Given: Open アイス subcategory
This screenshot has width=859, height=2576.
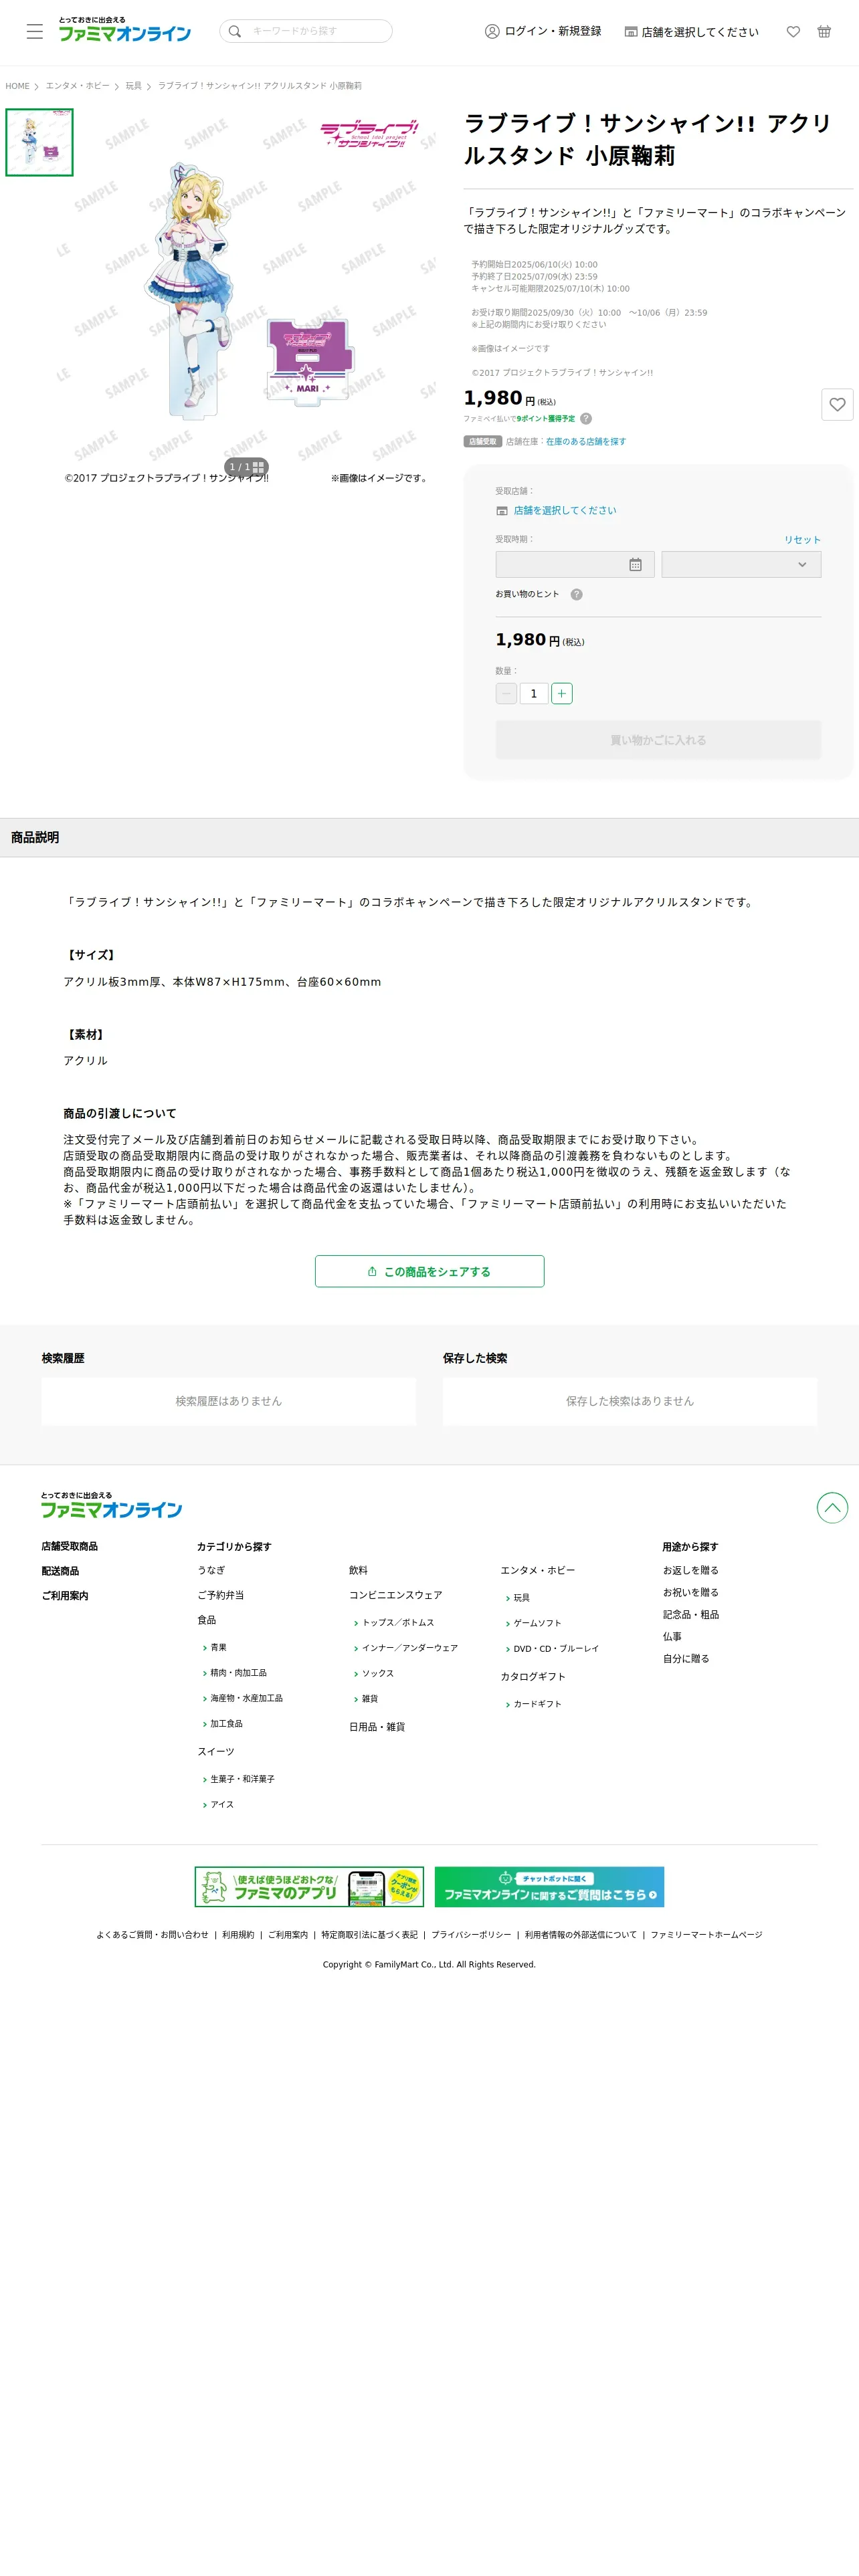Looking at the screenshot, I should coord(222,1805).
